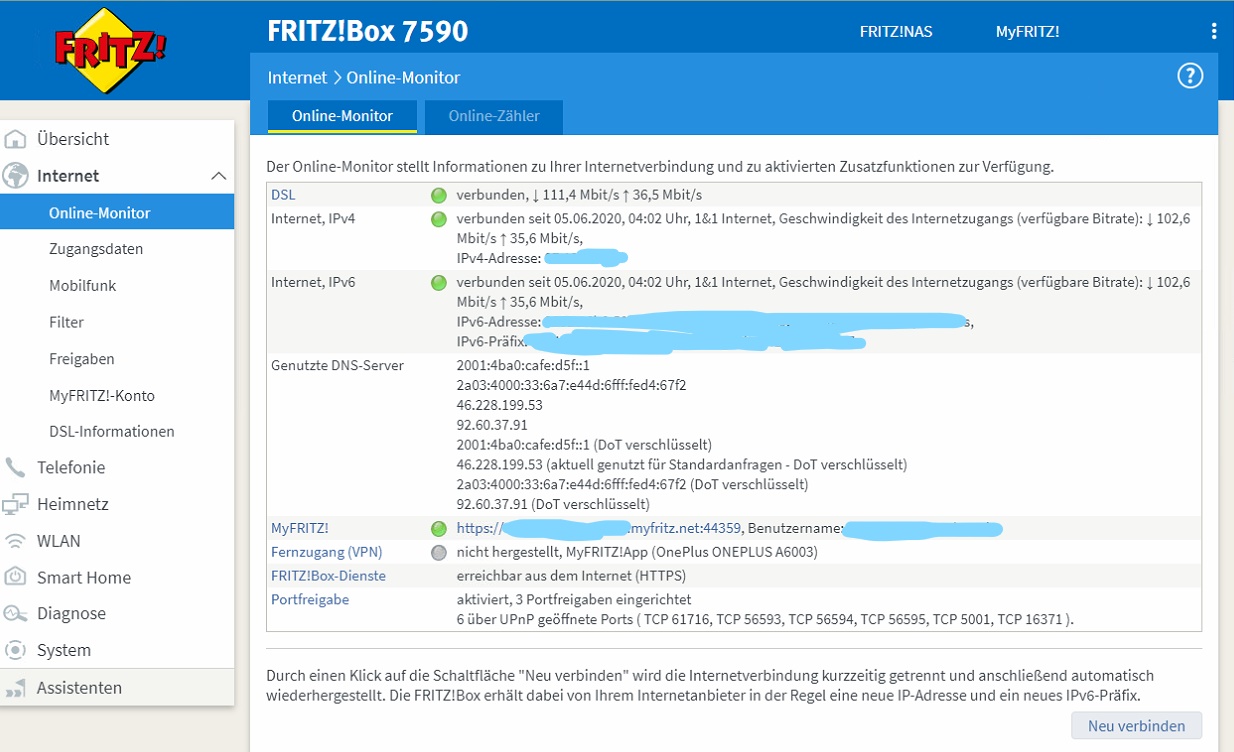Click the UPnP opened ports line
The width and height of the screenshot is (1234, 752).
pos(765,620)
